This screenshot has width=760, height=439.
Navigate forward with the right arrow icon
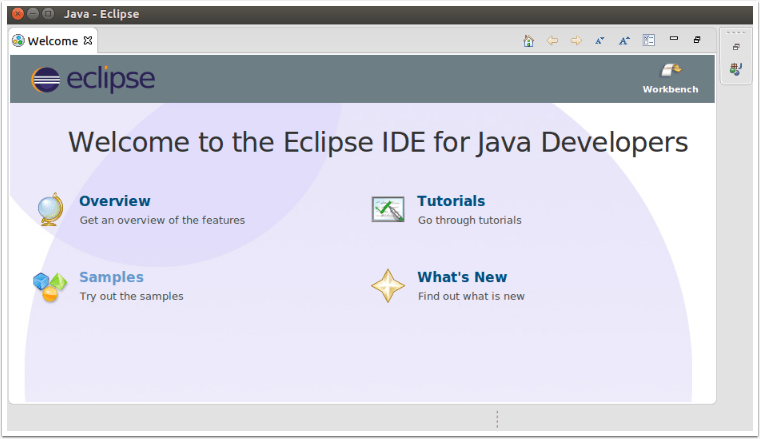click(x=576, y=41)
